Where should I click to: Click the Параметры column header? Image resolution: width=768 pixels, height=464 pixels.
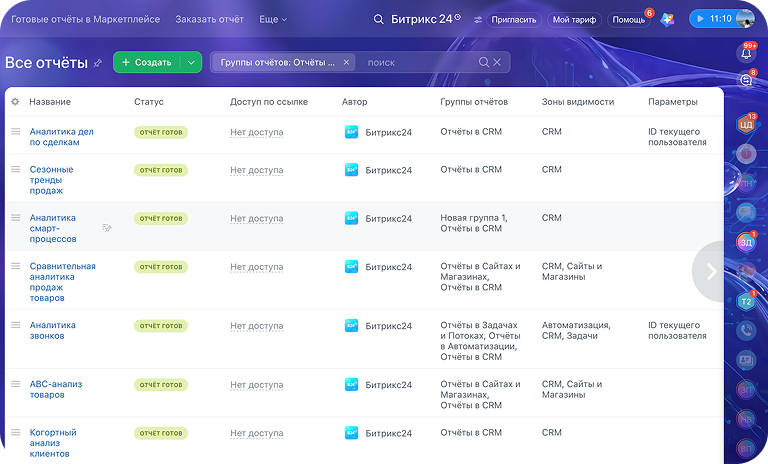(673, 101)
